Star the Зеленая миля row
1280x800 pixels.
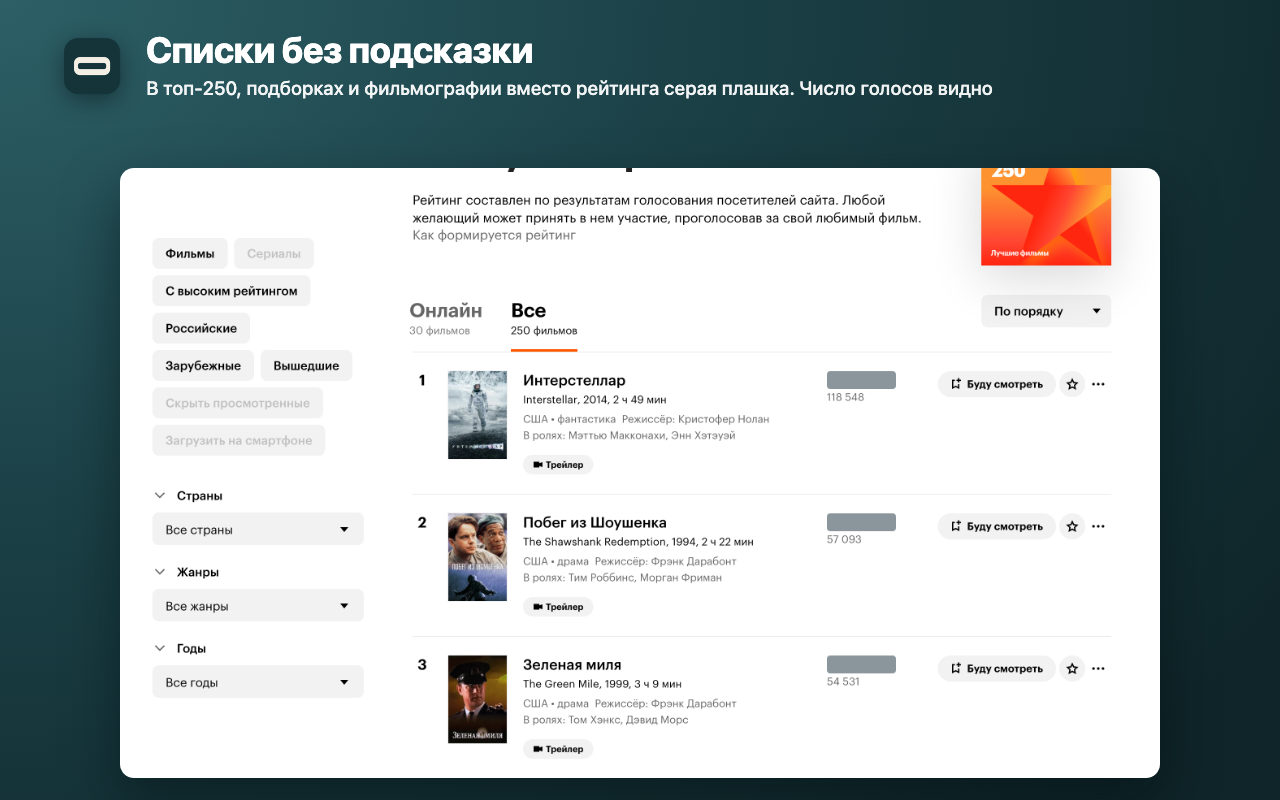coord(1072,668)
